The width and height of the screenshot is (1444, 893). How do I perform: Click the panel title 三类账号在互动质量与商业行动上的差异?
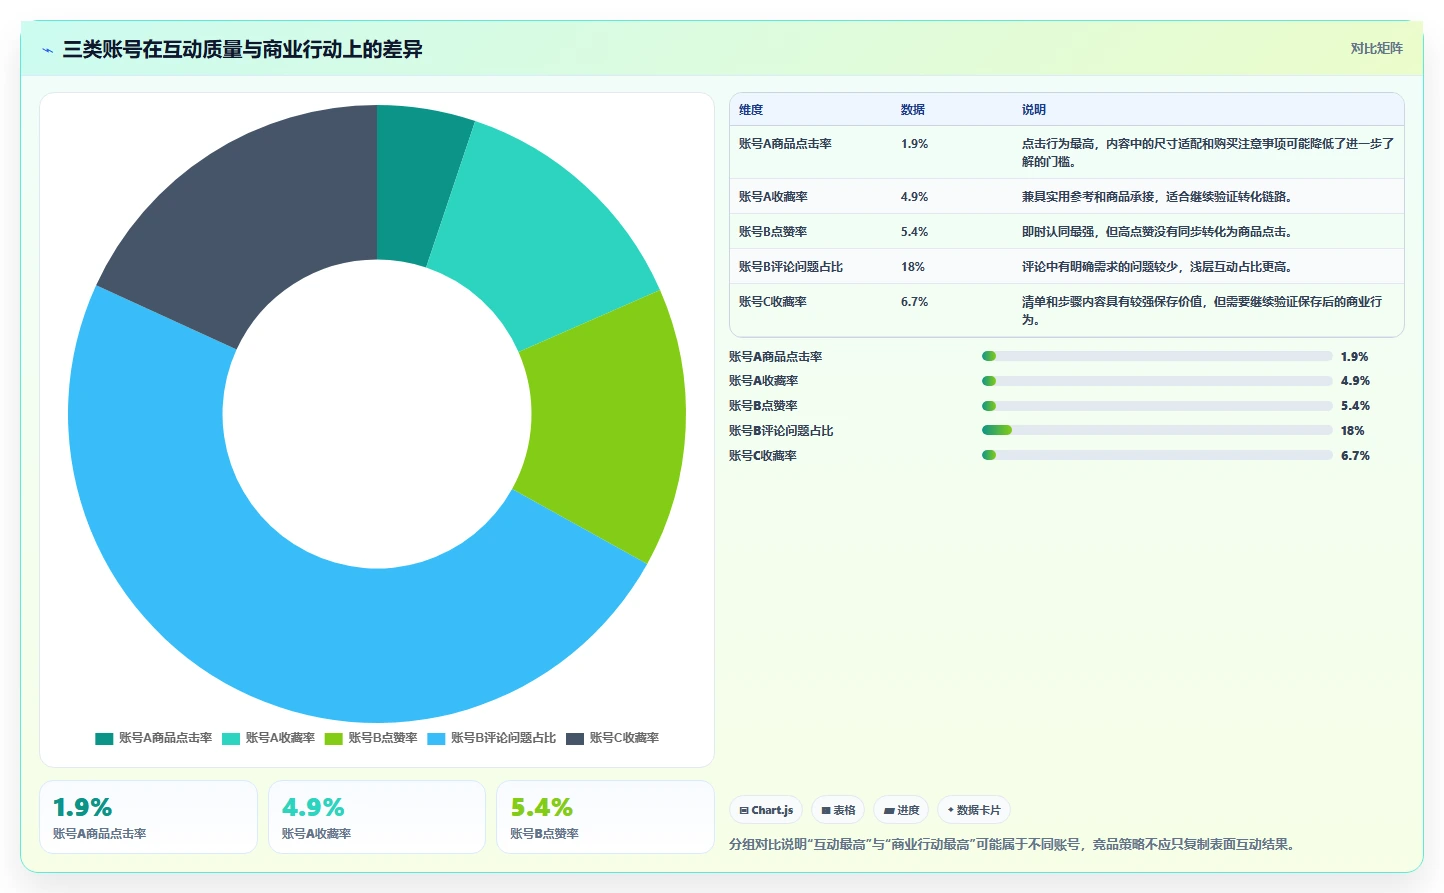(x=242, y=49)
